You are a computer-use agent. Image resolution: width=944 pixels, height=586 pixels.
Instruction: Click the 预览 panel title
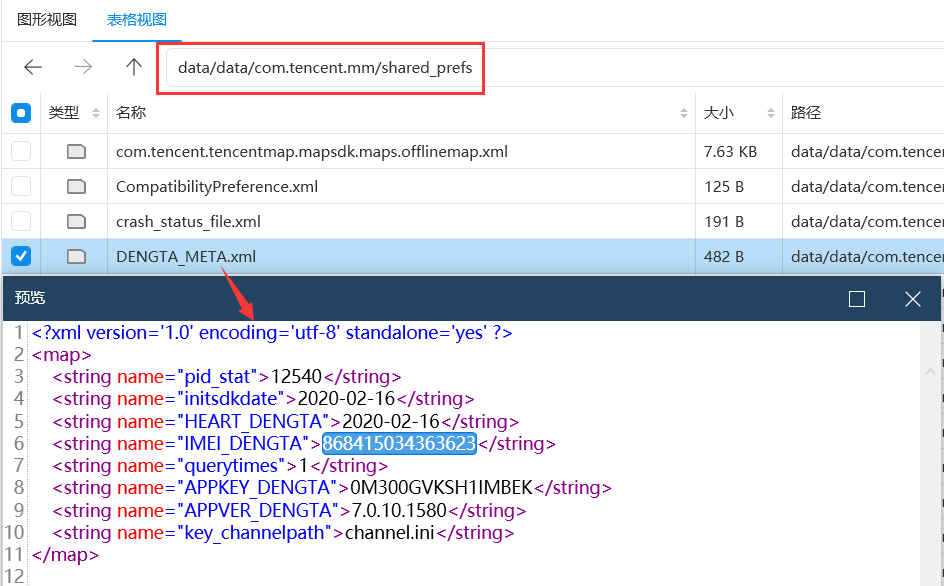30,298
